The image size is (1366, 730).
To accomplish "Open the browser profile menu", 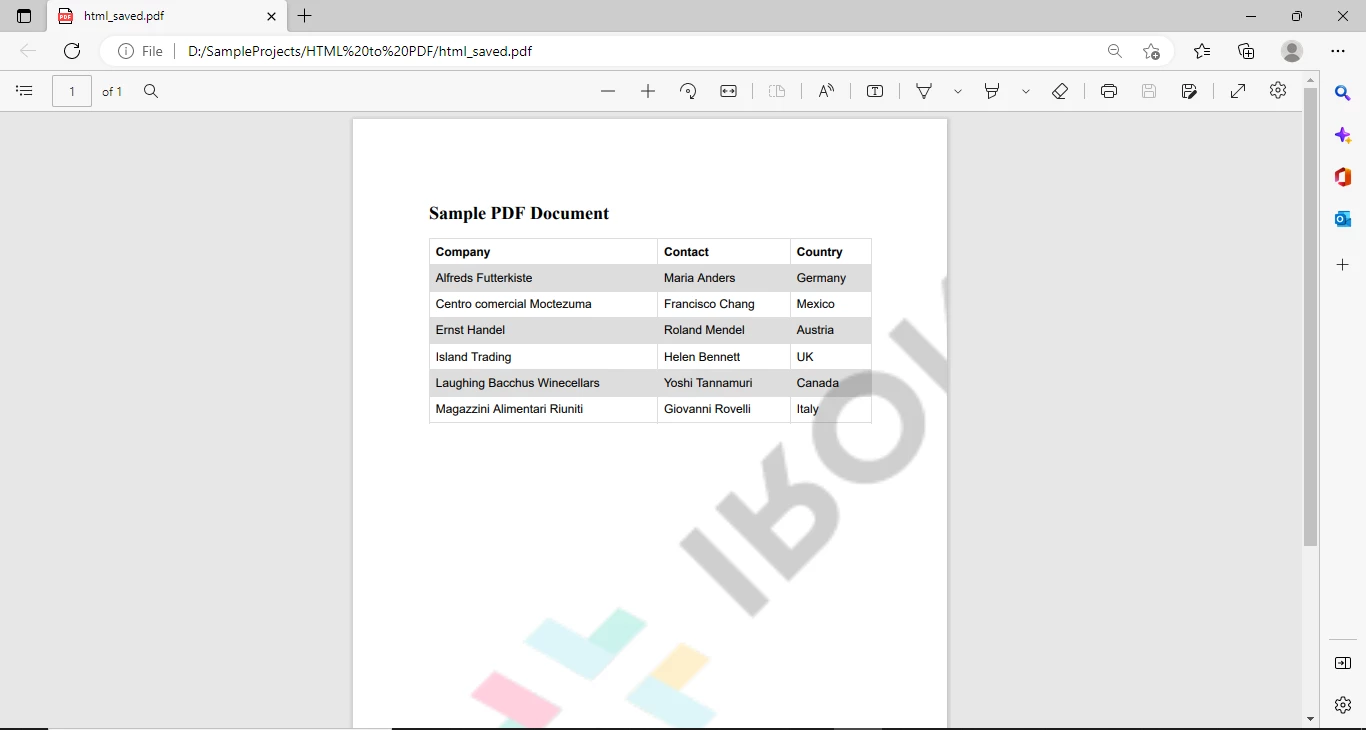I will point(1292,51).
